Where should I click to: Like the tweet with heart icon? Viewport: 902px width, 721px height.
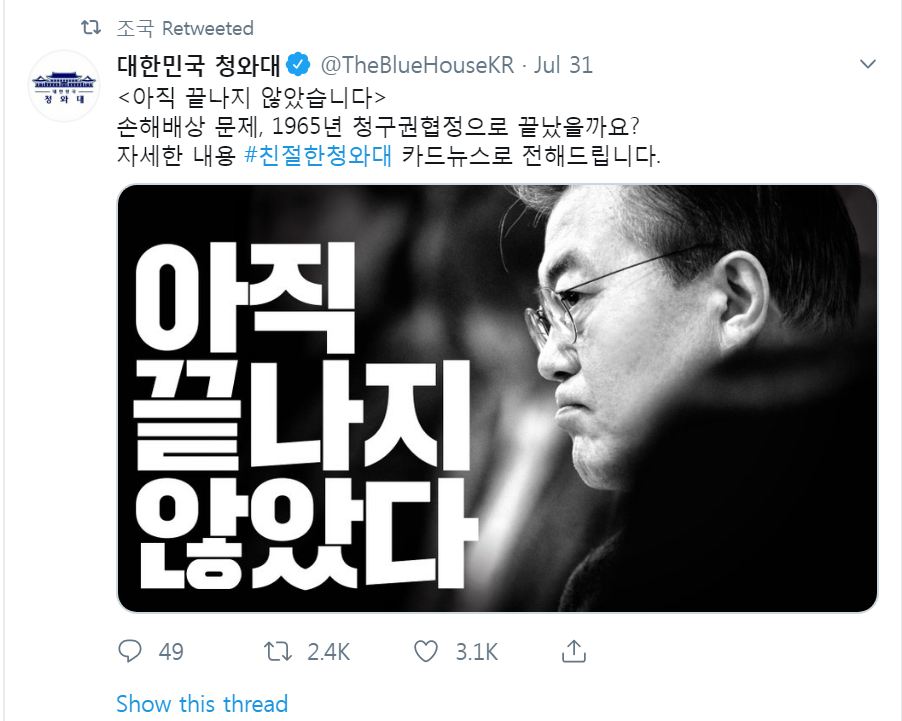(426, 651)
